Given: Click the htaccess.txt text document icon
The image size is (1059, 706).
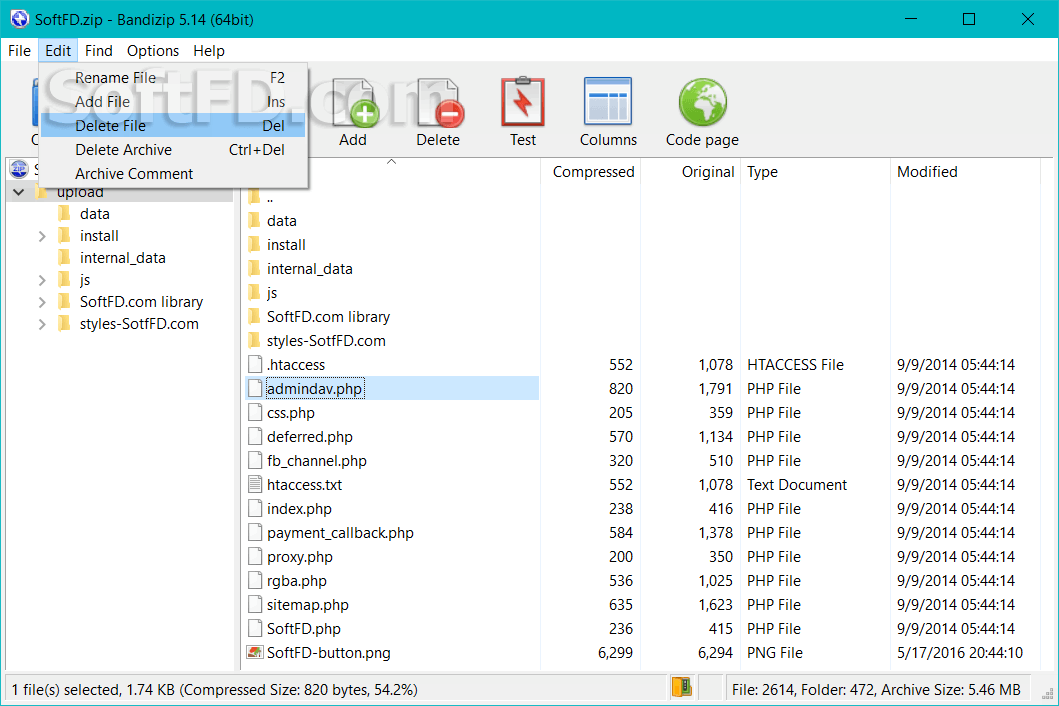Looking at the screenshot, I should tap(255, 484).
